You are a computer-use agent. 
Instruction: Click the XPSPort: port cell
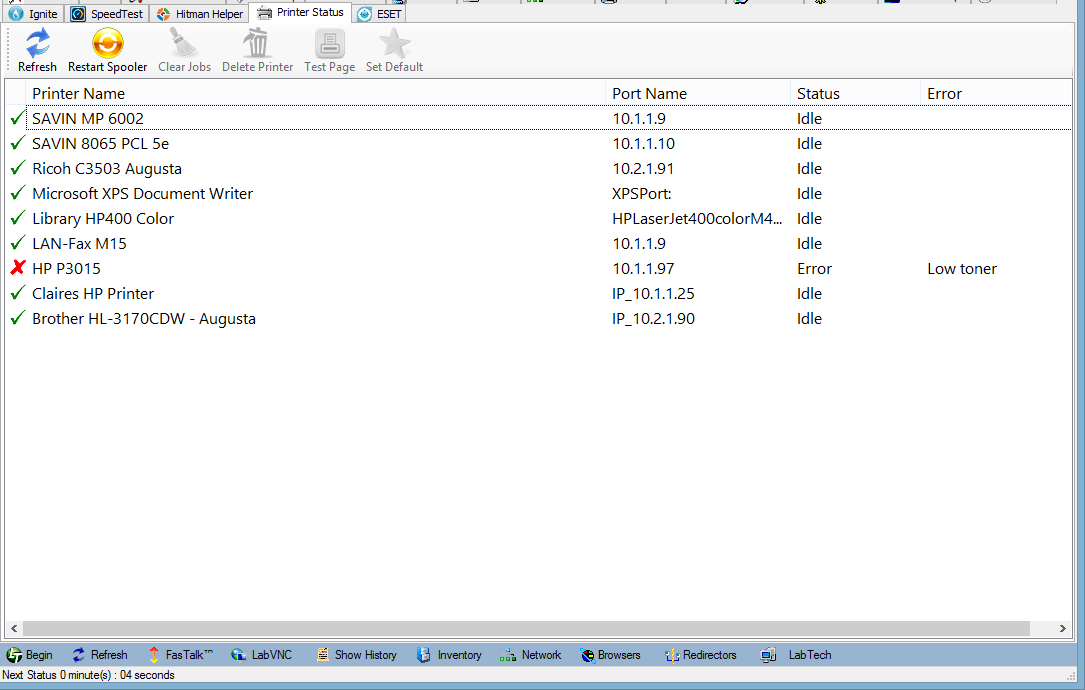pyautogui.click(x=641, y=194)
